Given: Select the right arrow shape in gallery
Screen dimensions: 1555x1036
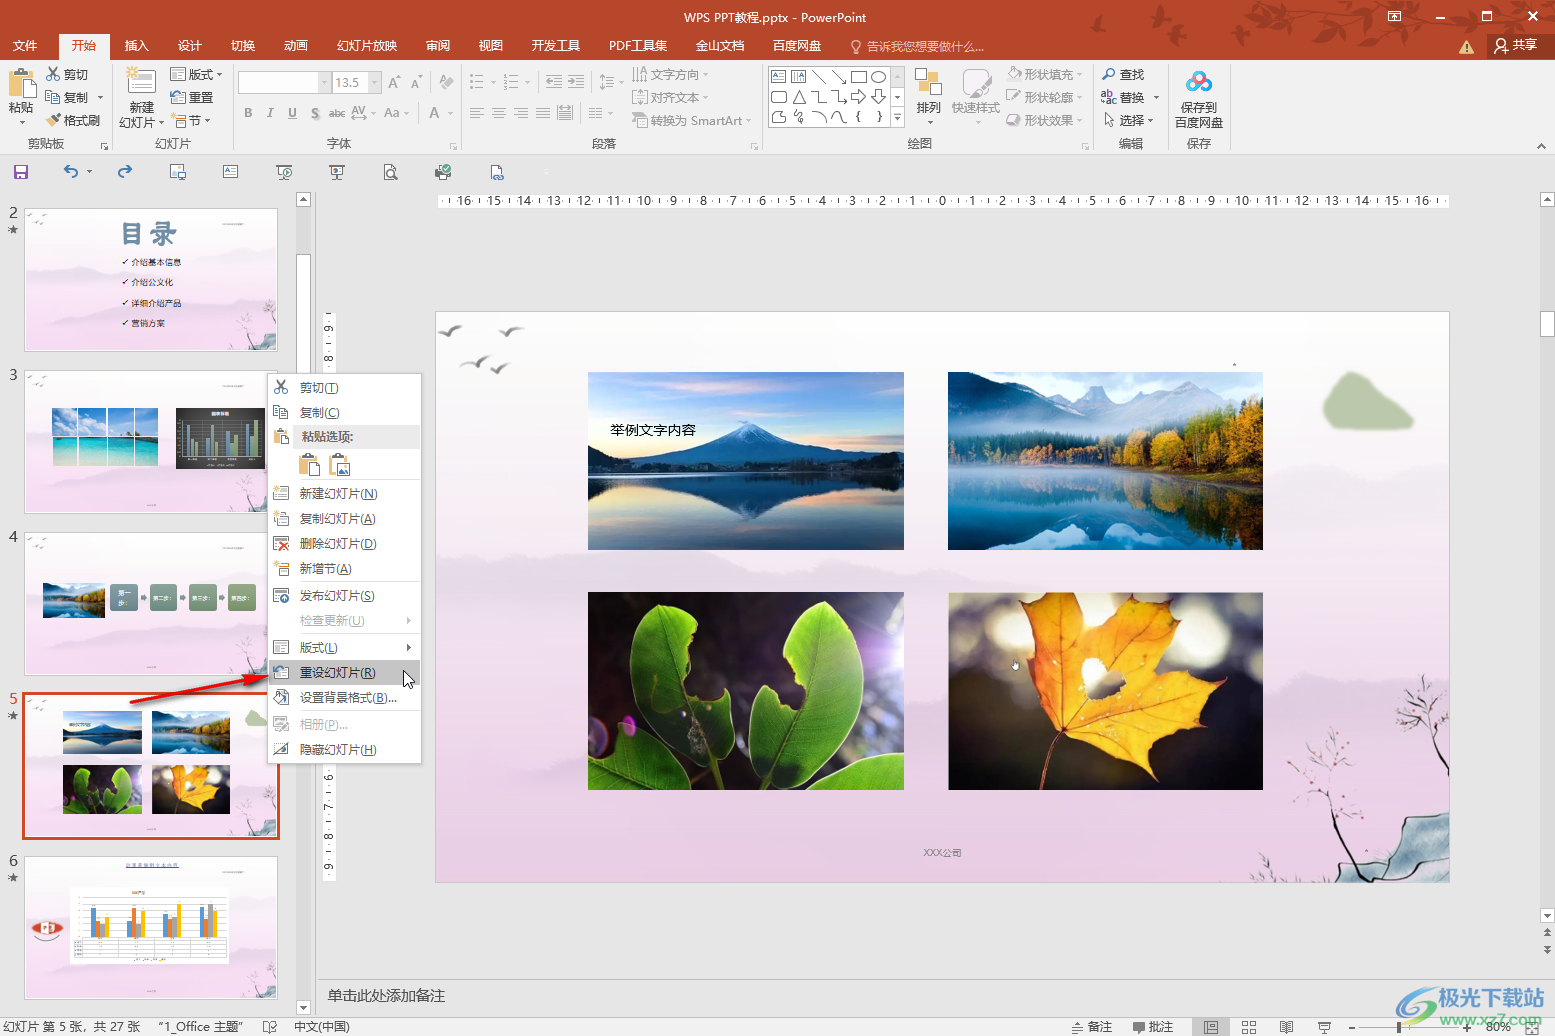Looking at the screenshot, I should (859, 97).
